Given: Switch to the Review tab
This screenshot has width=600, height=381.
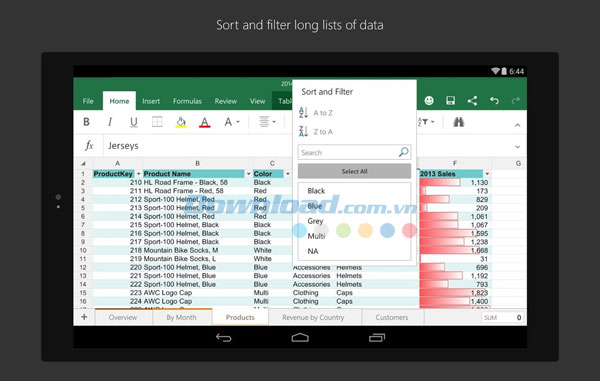Looking at the screenshot, I should tap(225, 101).
